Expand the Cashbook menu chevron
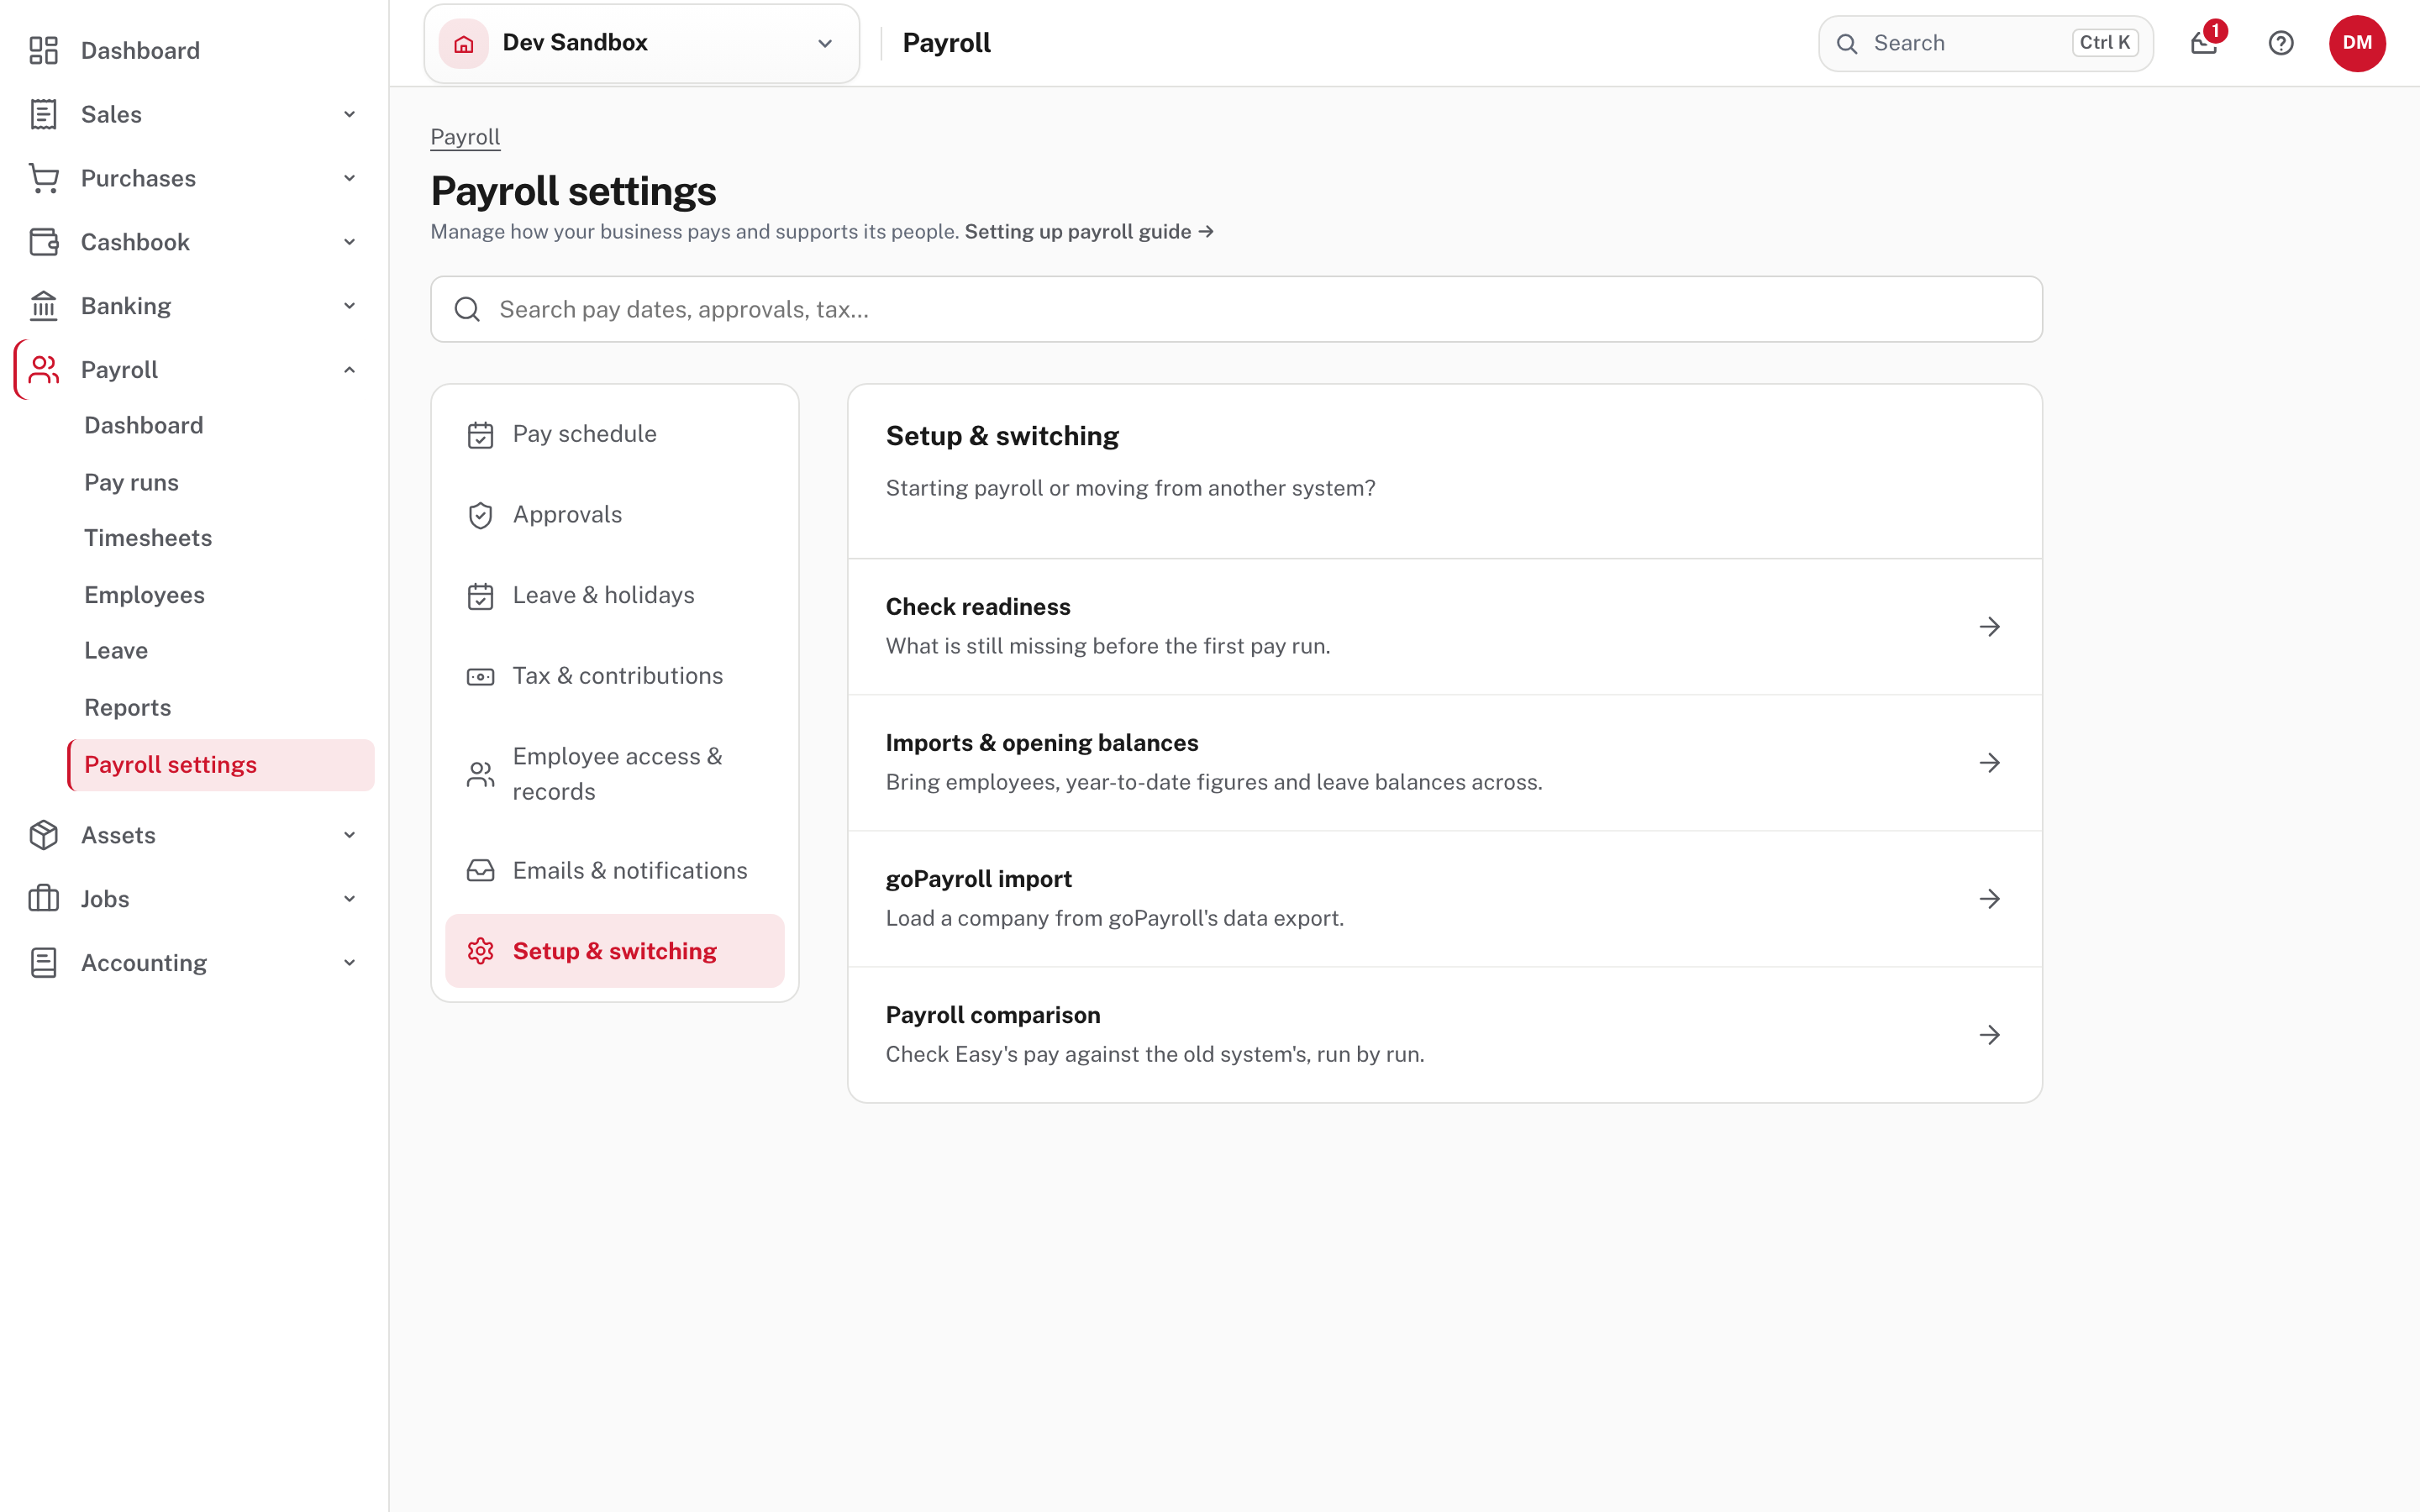This screenshot has height=1512, width=2420. [x=349, y=242]
